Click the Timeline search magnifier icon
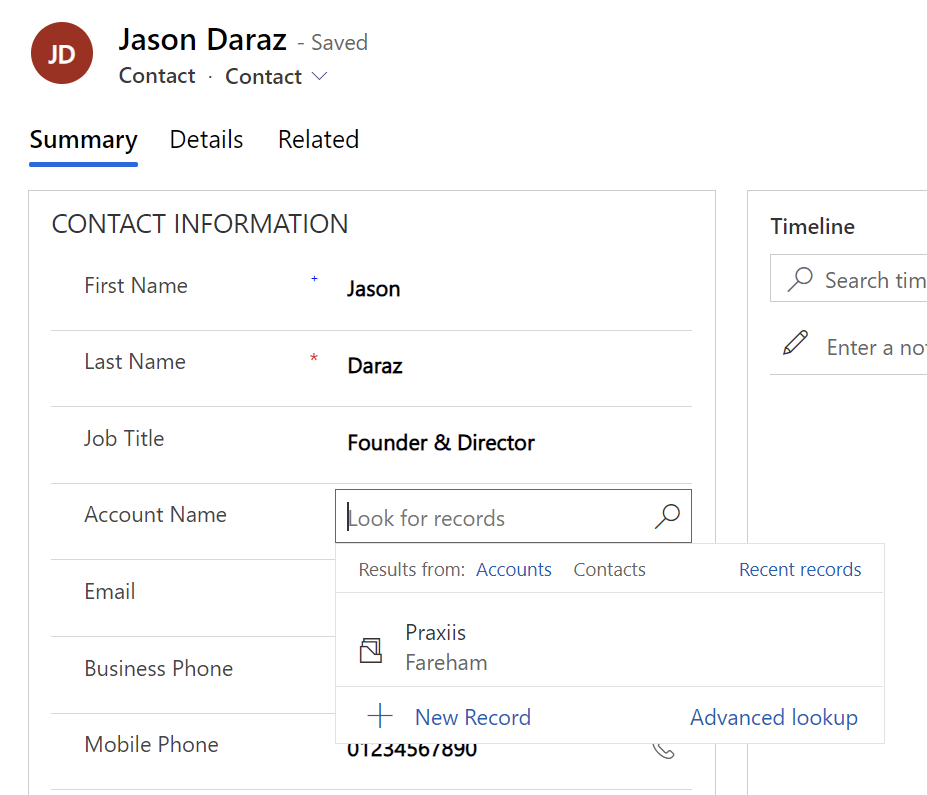This screenshot has height=795, width=927. click(x=800, y=279)
